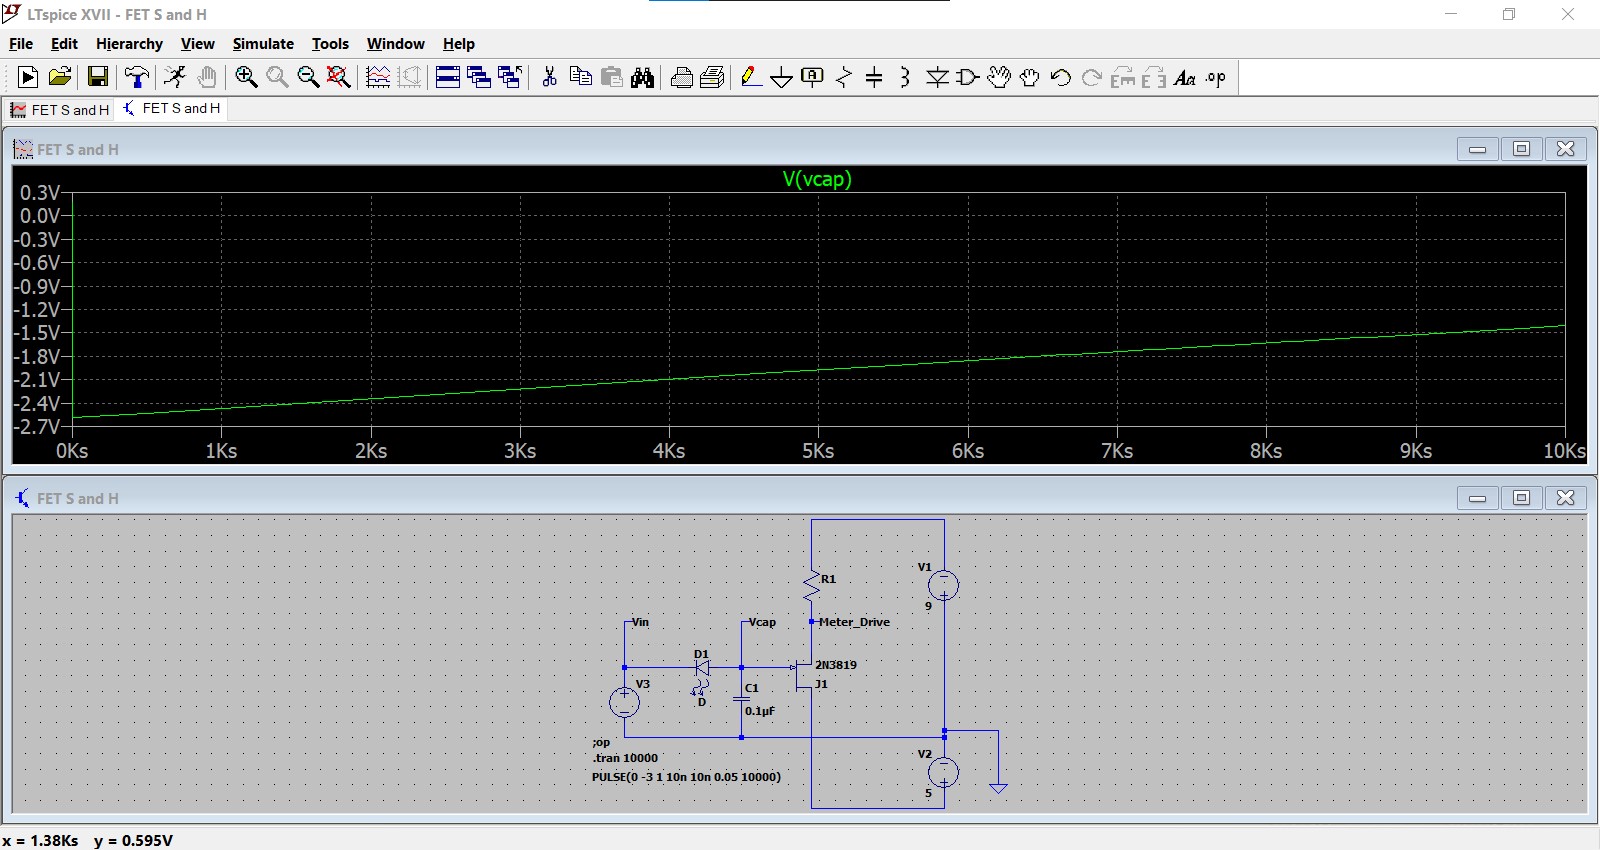Image resolution: width=1600 pixels, height=850 pixels.
Task: Click the Vcap net label
Action: (762, 622)
